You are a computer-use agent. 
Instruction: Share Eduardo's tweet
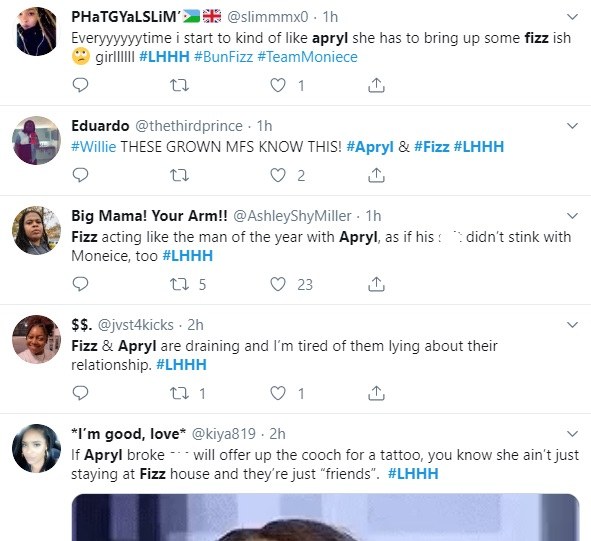pyautogui.click(x=376, y=175)
